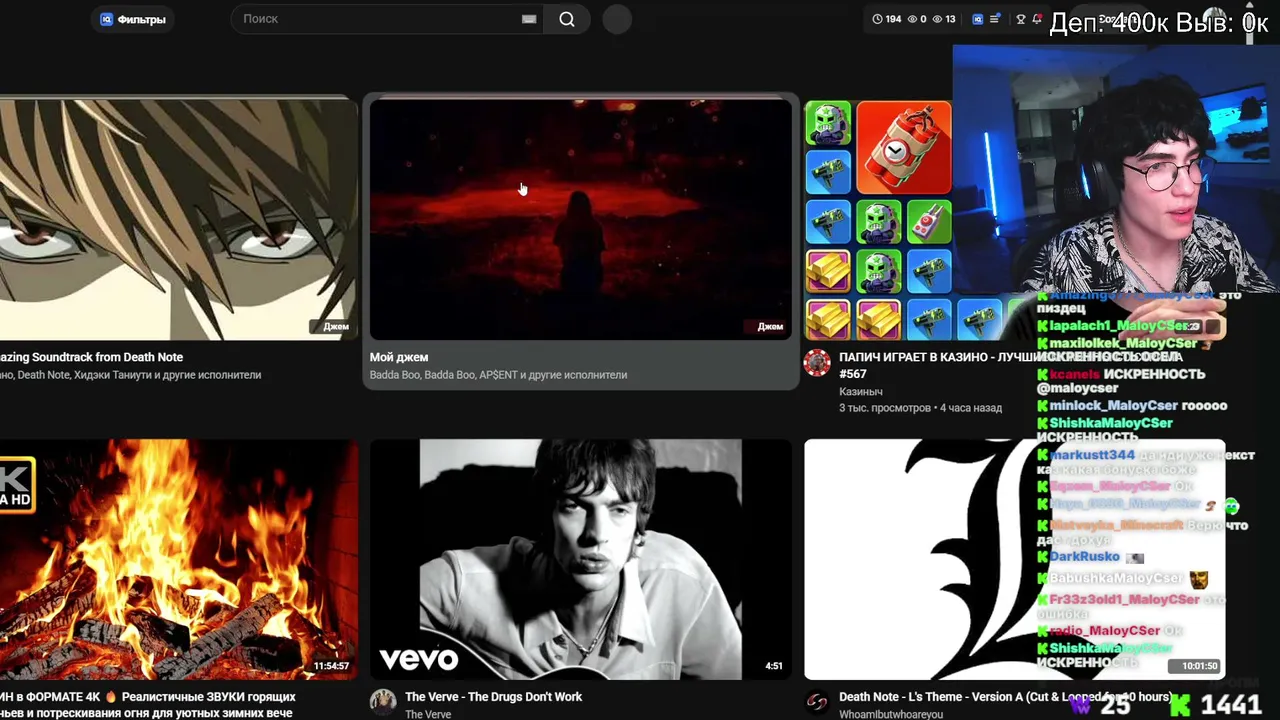Open the list lines icon in header
The height and width of the screenshot is (720, 1280).
995,19
